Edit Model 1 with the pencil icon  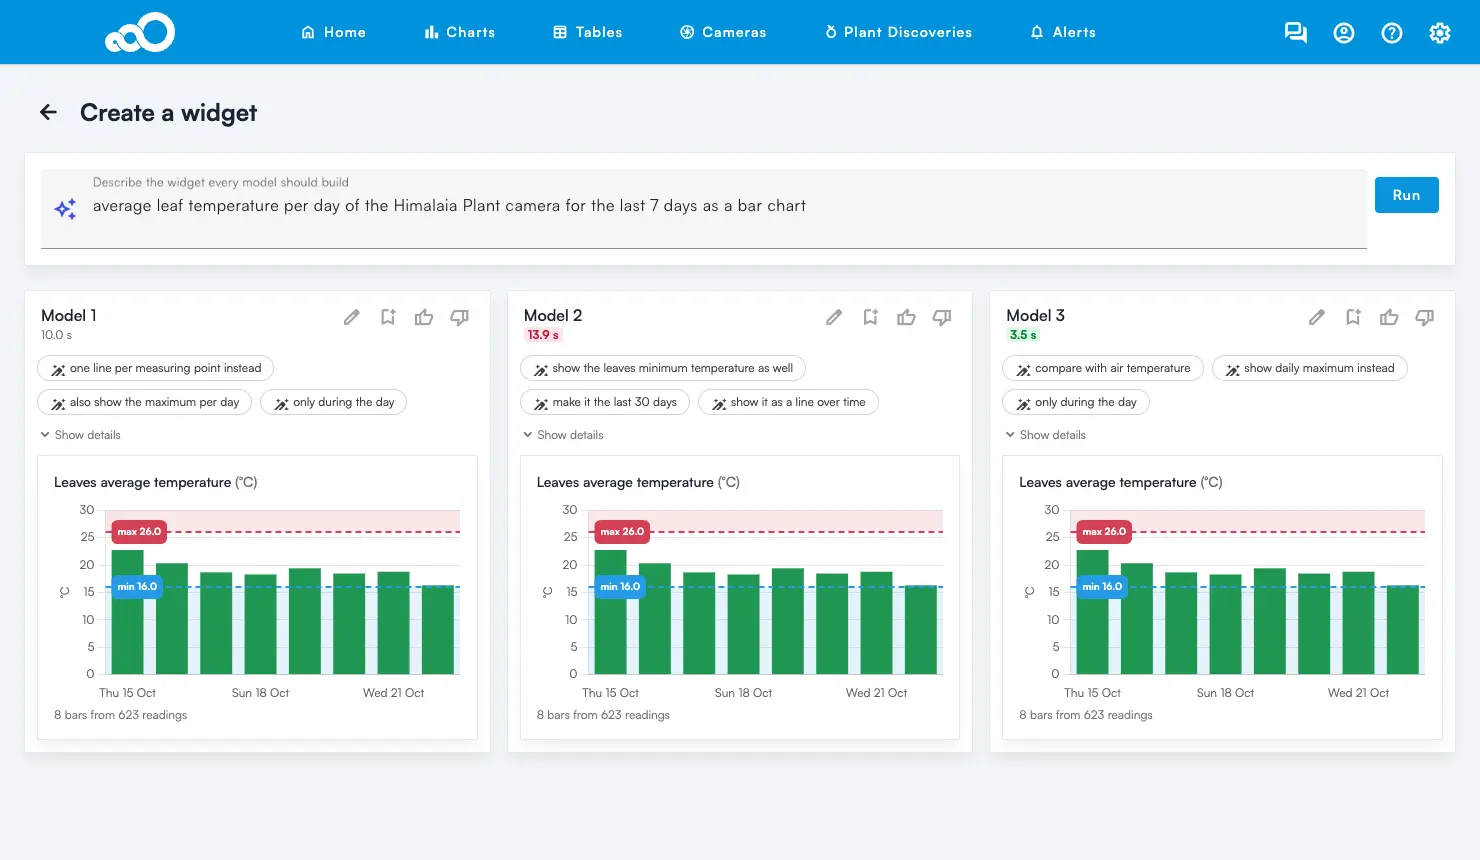click(x=352, y=317)
